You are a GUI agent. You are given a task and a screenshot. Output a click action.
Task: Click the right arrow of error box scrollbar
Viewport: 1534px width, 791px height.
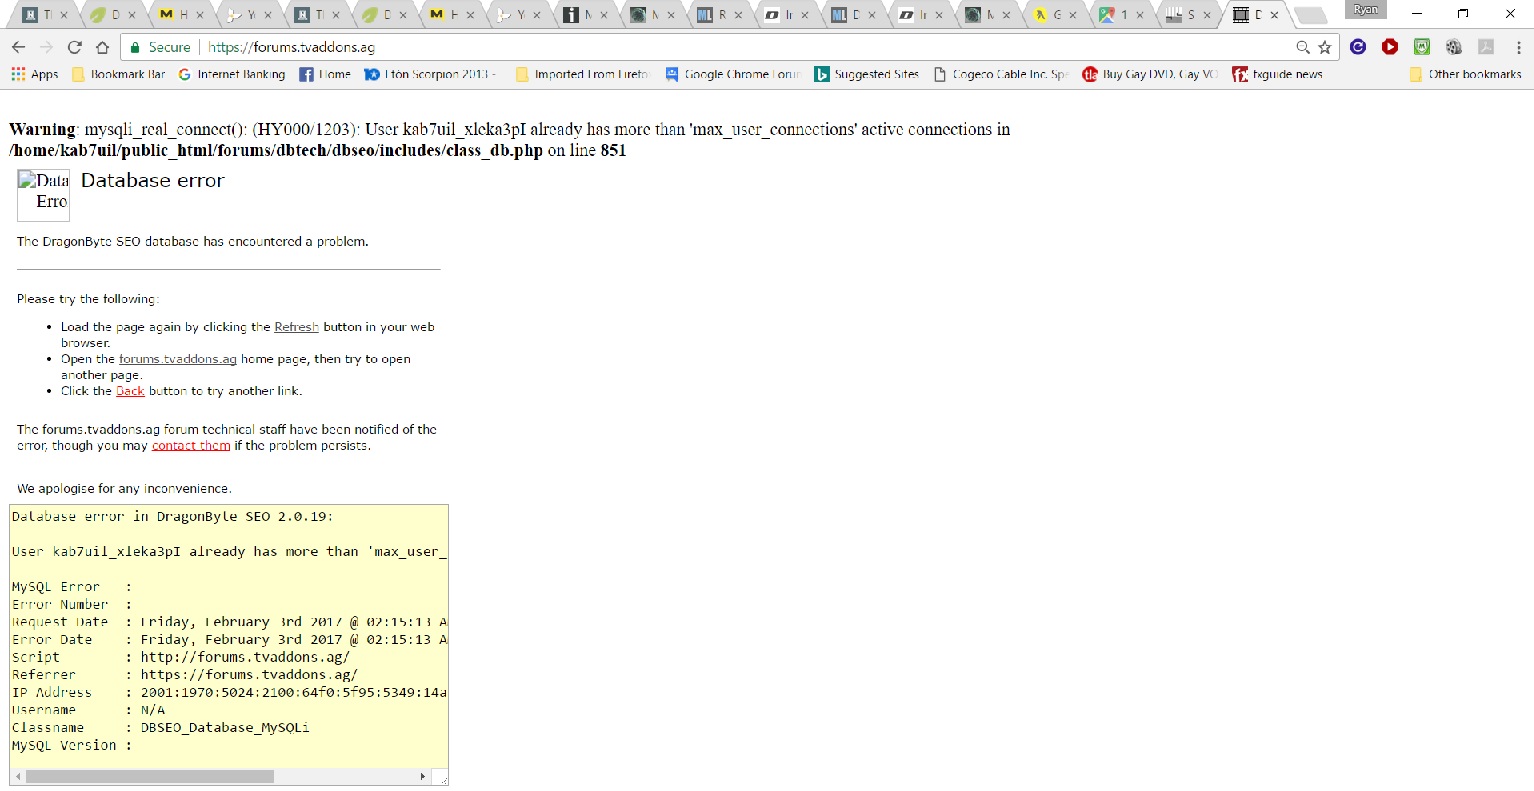(423, 776)
